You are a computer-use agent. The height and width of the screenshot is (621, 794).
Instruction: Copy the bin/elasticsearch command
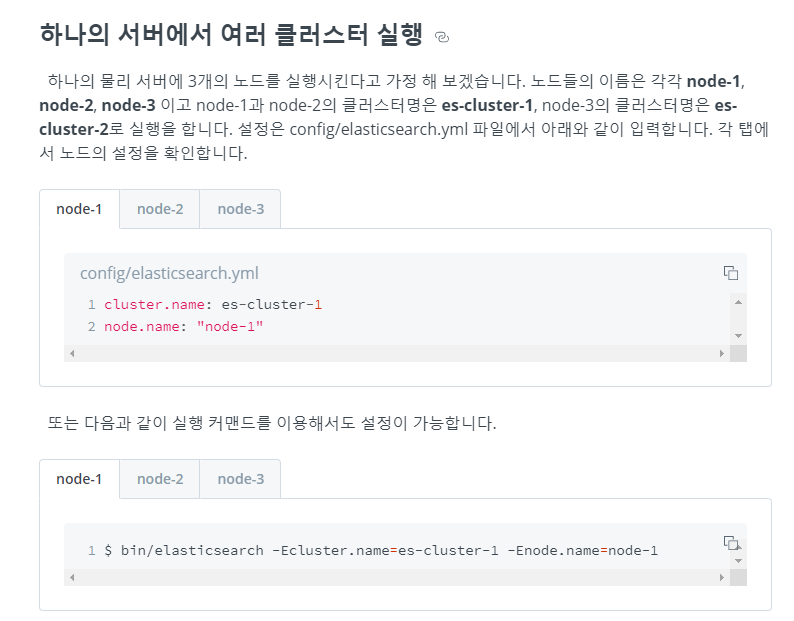click(x=731, y=543)
